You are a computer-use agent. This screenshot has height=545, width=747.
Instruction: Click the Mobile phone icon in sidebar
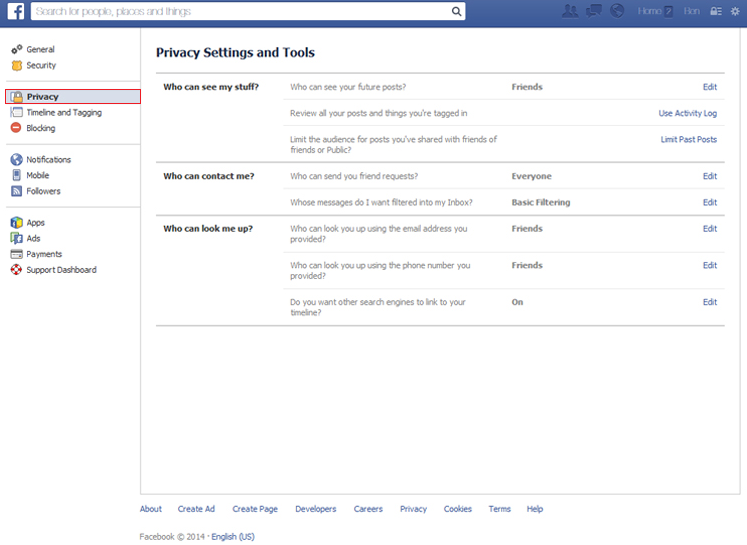click(x=17, y=175)
